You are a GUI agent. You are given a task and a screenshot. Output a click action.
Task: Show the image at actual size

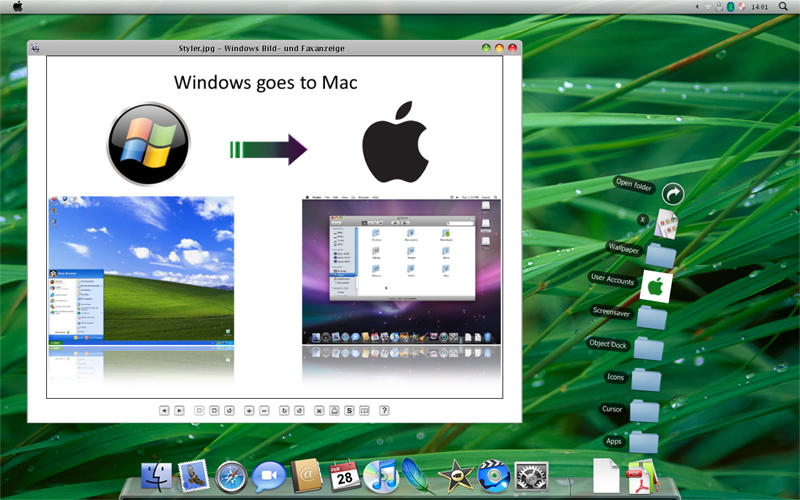(x=214, y=410)
